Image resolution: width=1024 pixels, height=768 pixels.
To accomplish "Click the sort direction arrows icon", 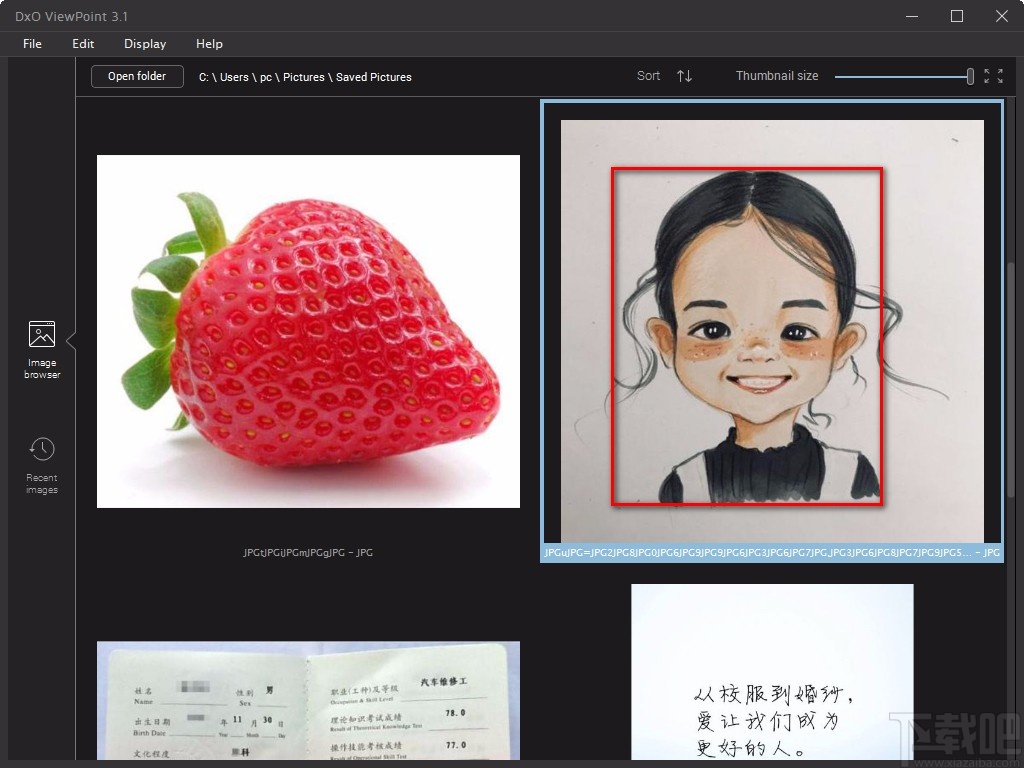I will (684, 76).
